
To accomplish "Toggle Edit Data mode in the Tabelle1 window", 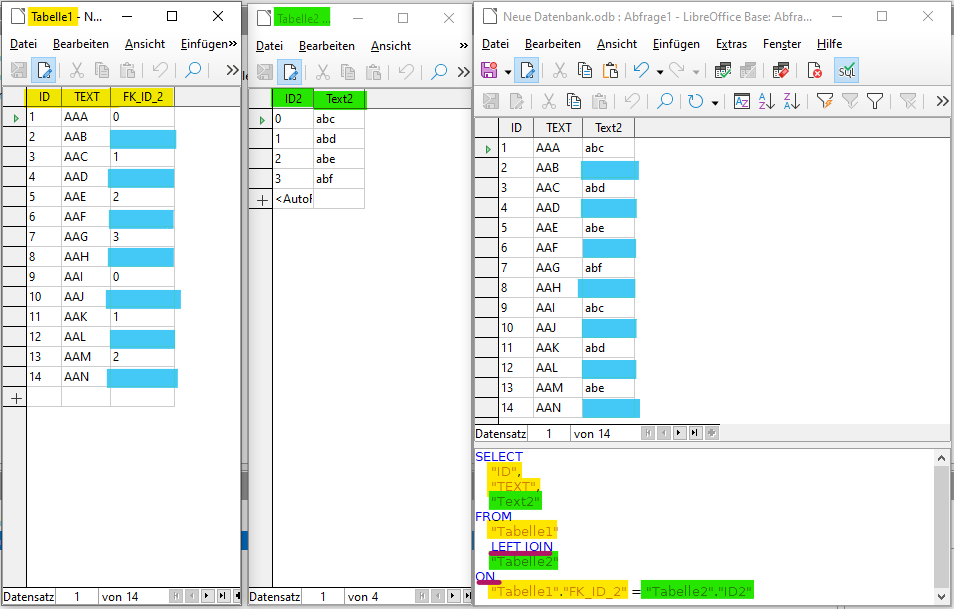I will pyautogui.click(x=44, y=70).
